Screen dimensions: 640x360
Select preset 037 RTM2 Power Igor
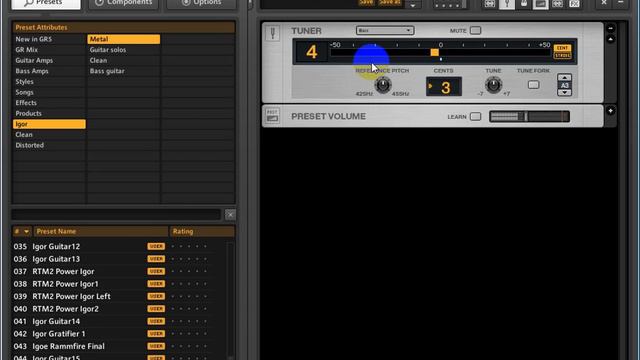tap(120, 271)
